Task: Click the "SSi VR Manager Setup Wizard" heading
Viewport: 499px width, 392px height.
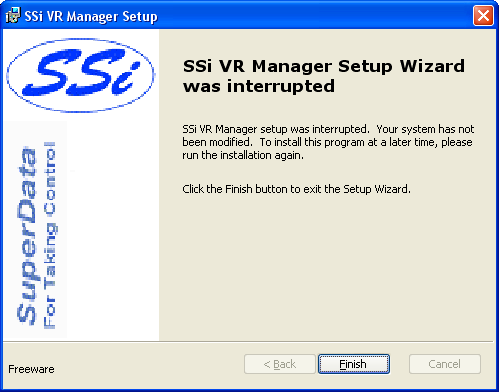Action: pyautogui.click(x=324, y=66)
